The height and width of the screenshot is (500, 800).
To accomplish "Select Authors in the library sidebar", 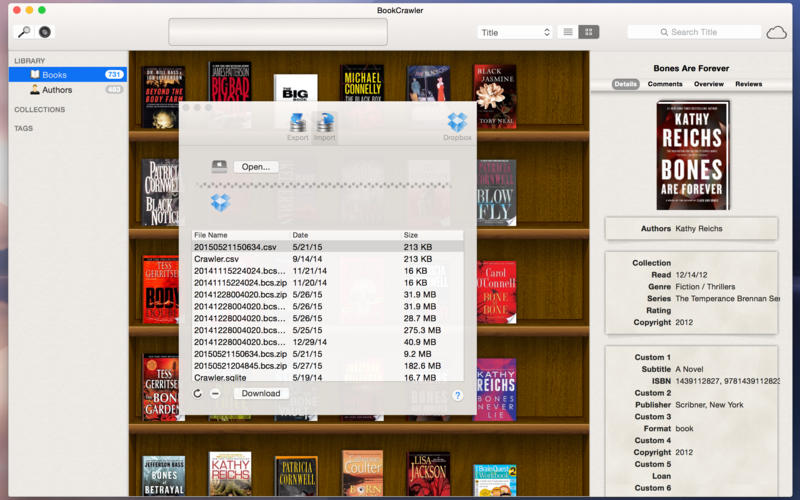I will click(68, 90).
